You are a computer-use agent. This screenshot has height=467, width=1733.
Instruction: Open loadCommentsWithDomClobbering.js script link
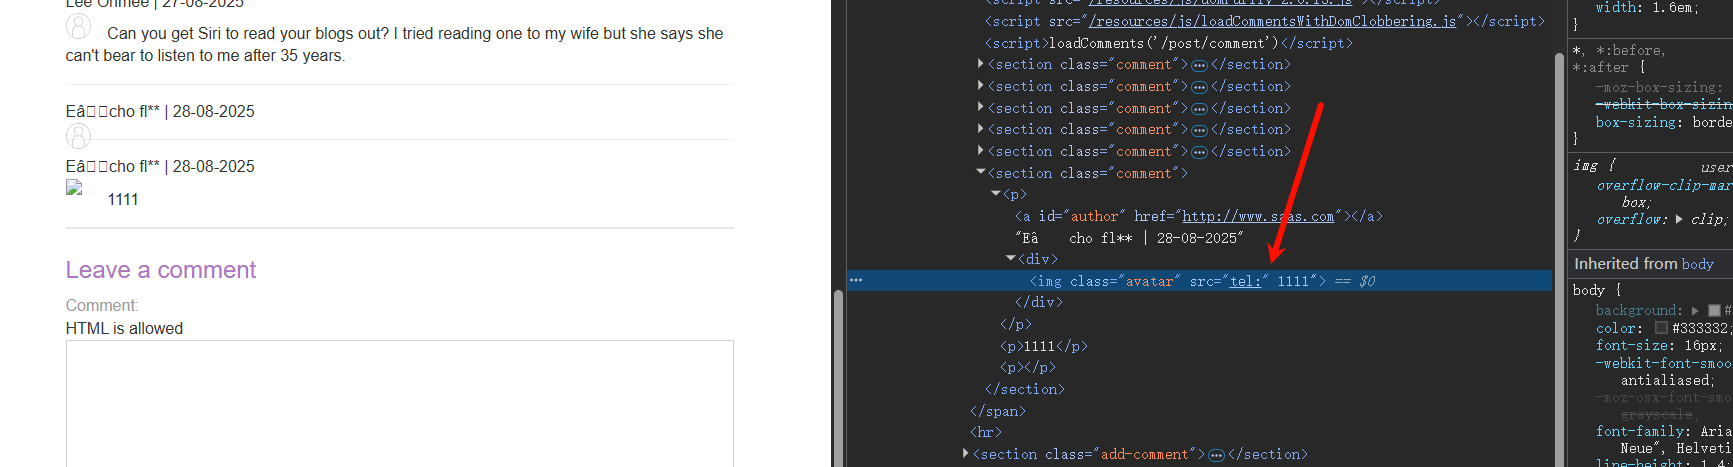pos(1273,21)
